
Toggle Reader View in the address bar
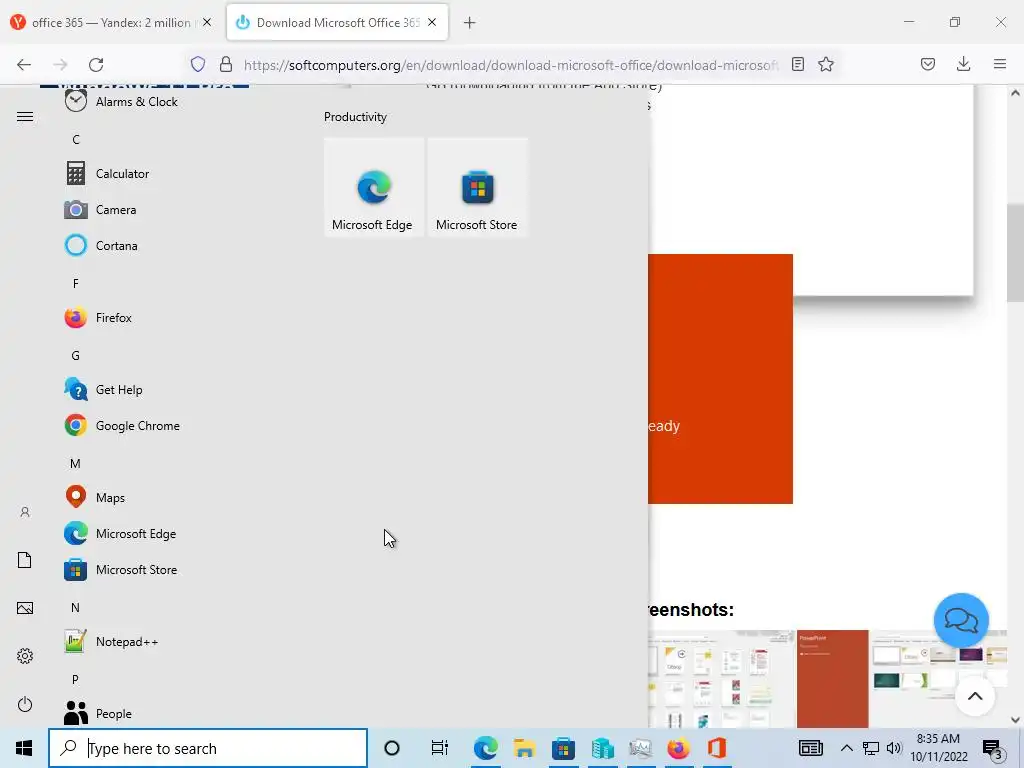798,65
